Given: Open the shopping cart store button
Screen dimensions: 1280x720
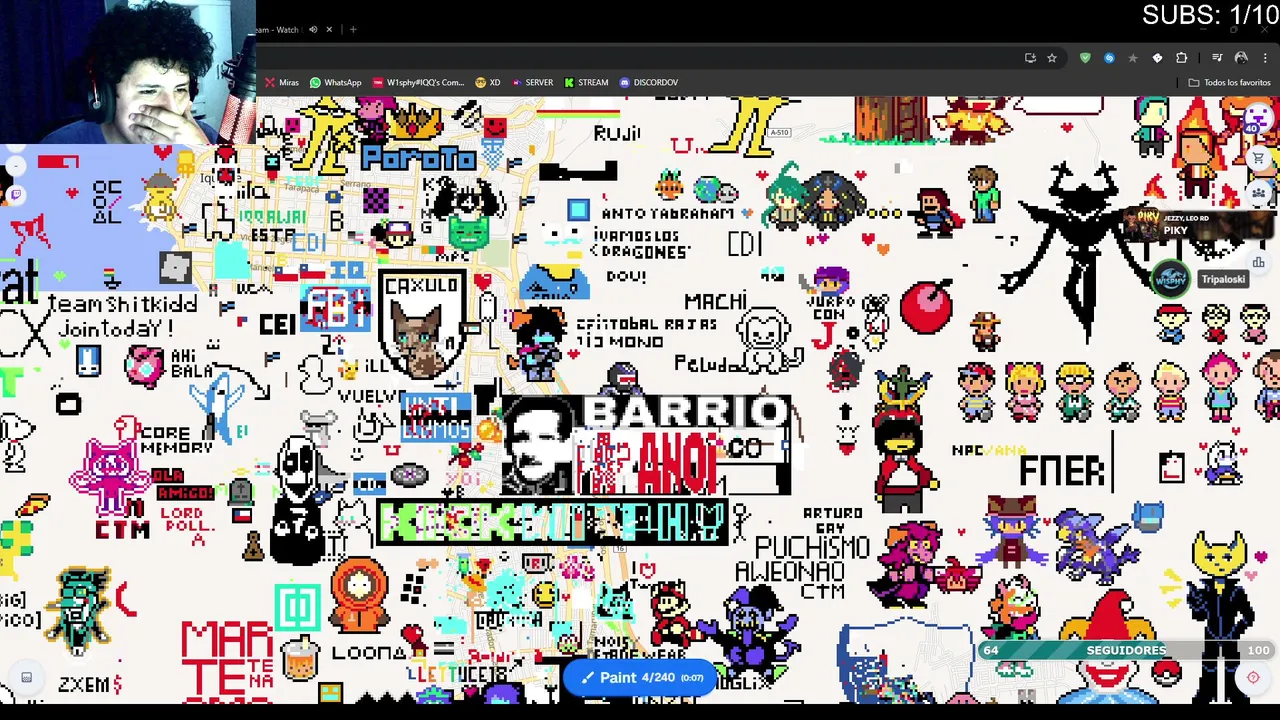Looking at the screenshot, I should pos(1259,158).
